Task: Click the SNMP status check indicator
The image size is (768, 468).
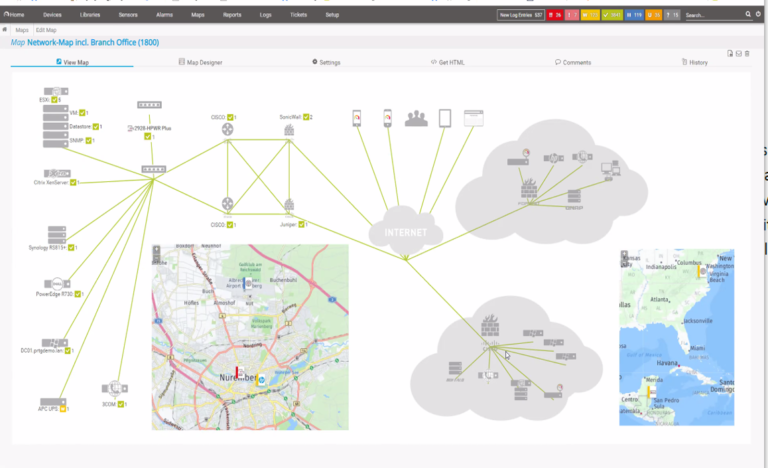Action: coord(89,140)
